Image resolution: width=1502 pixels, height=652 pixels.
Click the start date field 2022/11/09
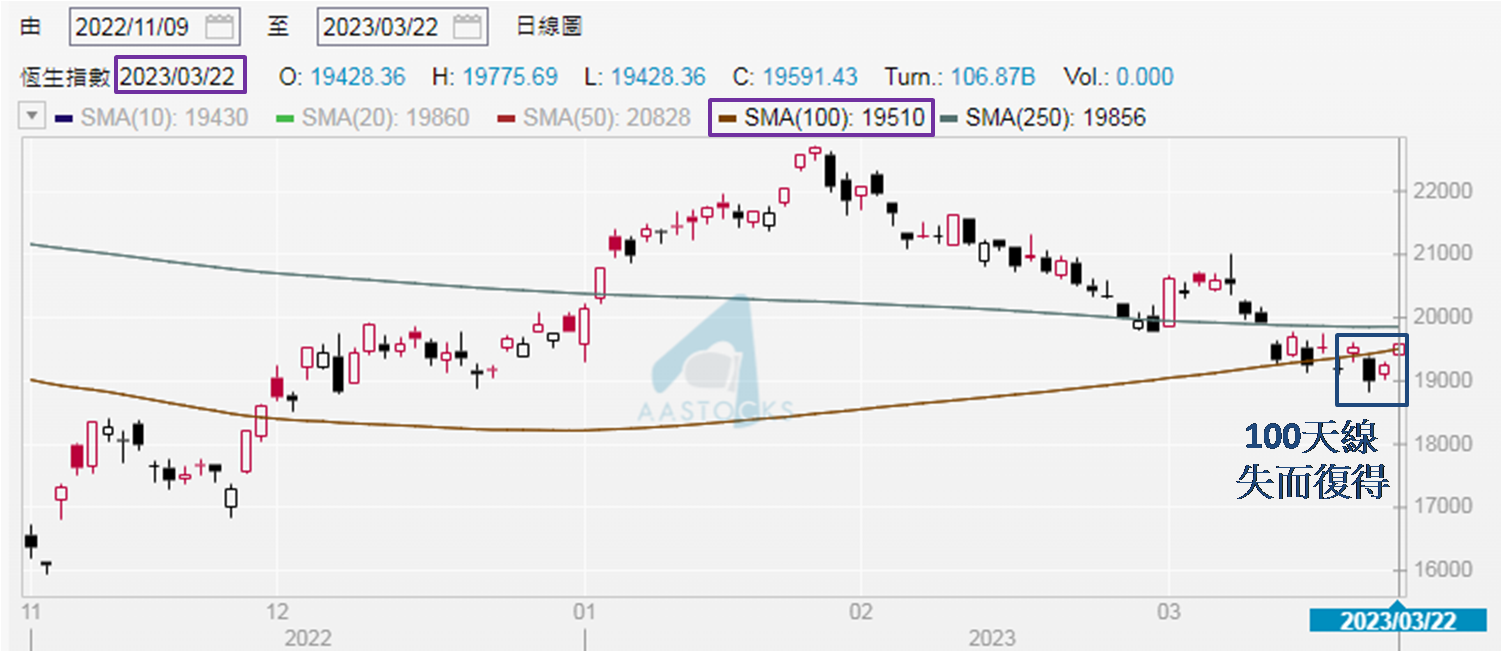[133, 27]
